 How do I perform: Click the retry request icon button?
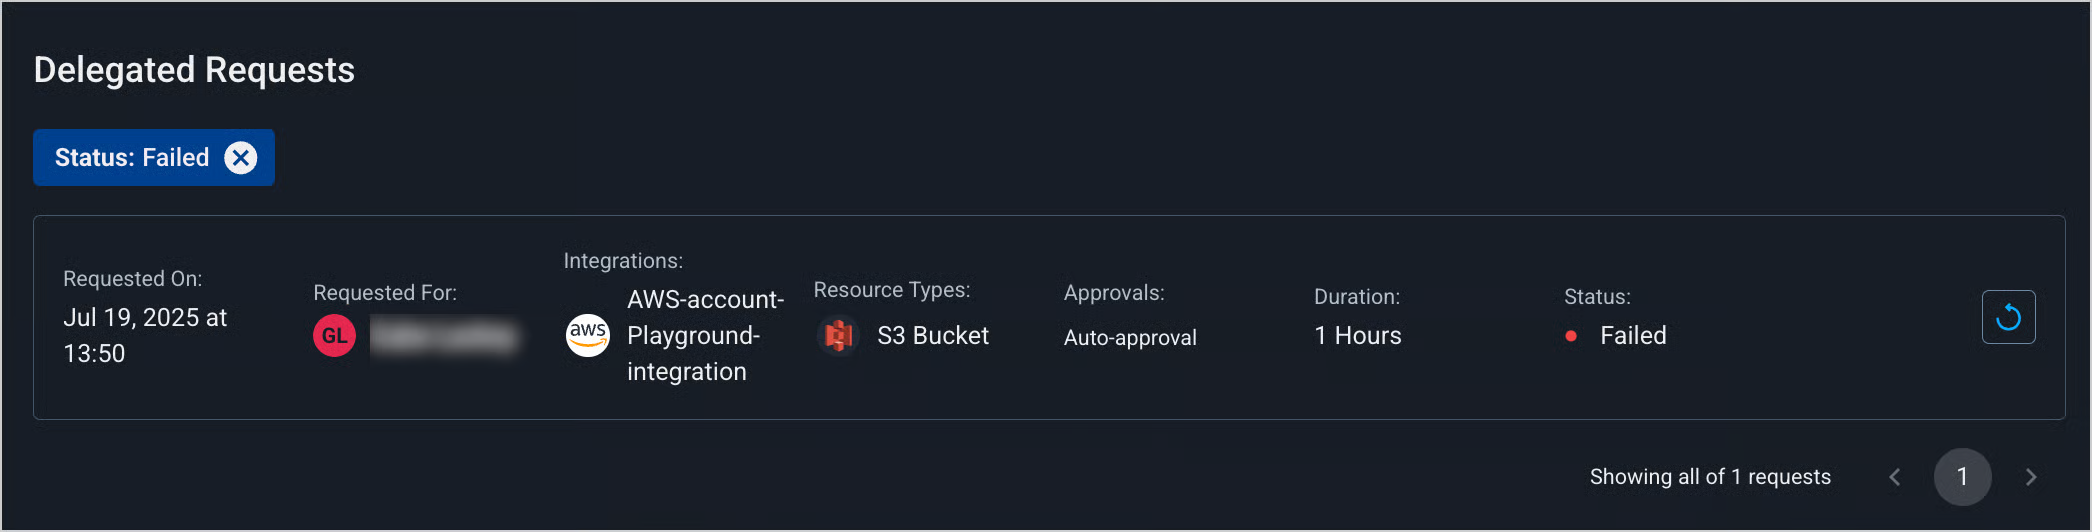[2008, 317]
